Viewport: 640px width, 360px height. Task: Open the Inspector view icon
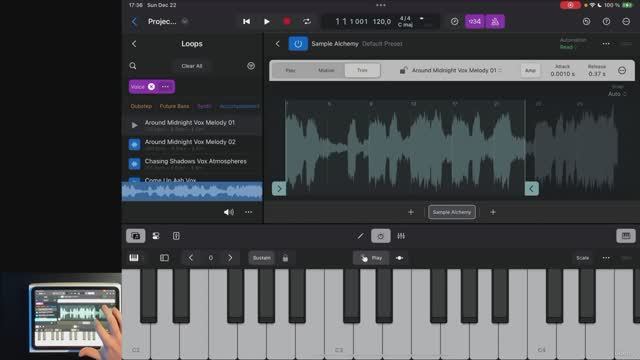click(x=156, y=236)
